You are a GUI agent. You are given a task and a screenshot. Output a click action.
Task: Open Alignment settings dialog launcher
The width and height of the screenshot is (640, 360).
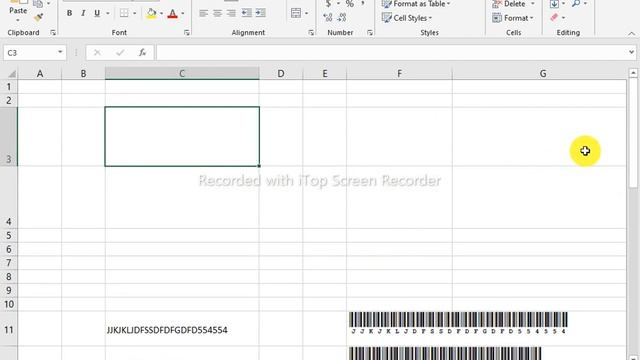311,33
